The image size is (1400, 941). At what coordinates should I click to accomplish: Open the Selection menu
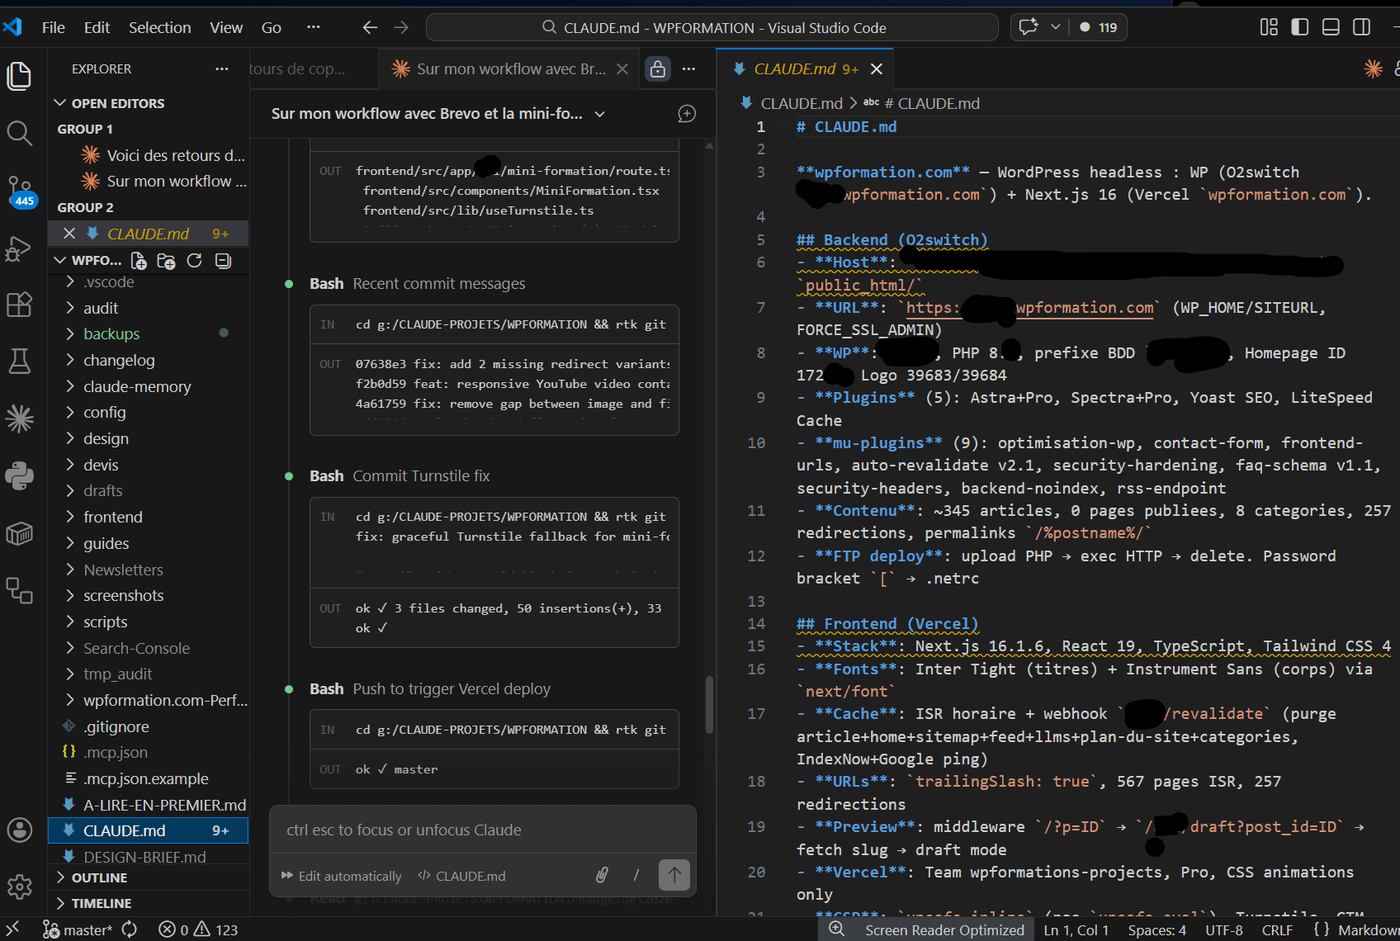[160, 27]
